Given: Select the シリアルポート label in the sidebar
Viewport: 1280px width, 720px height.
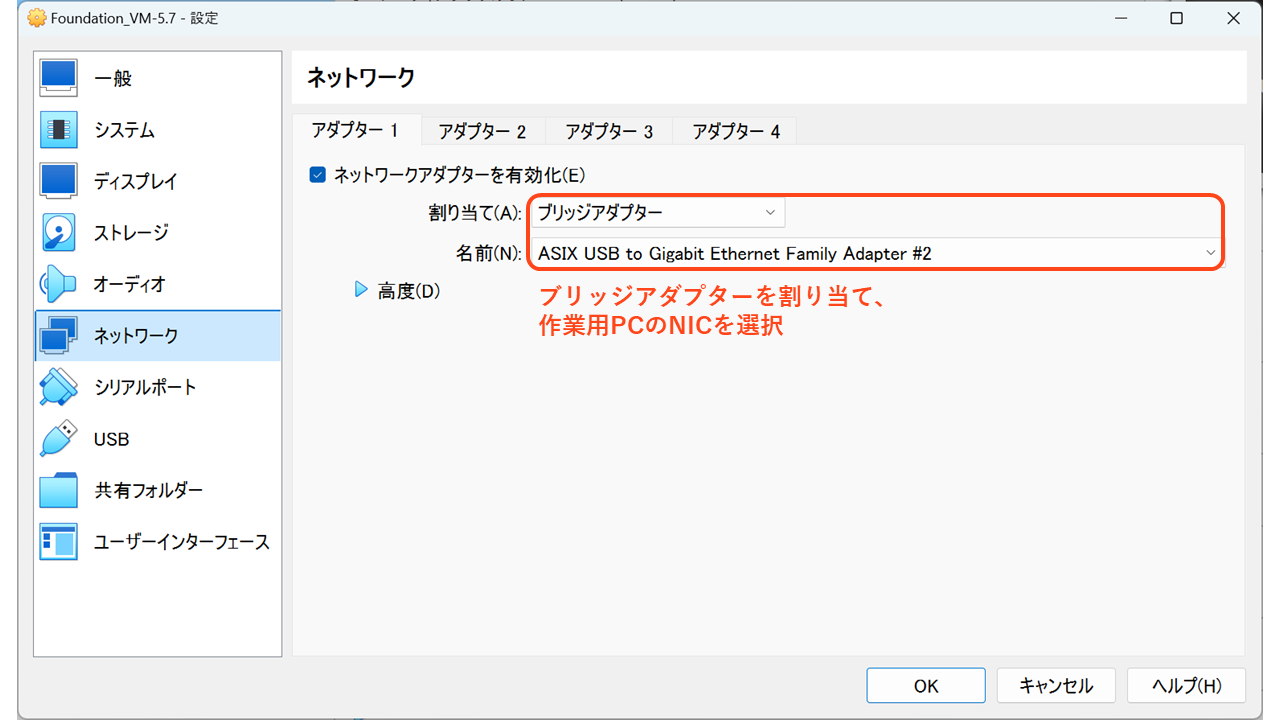Looking at the screenshot, I should (145, 387).
